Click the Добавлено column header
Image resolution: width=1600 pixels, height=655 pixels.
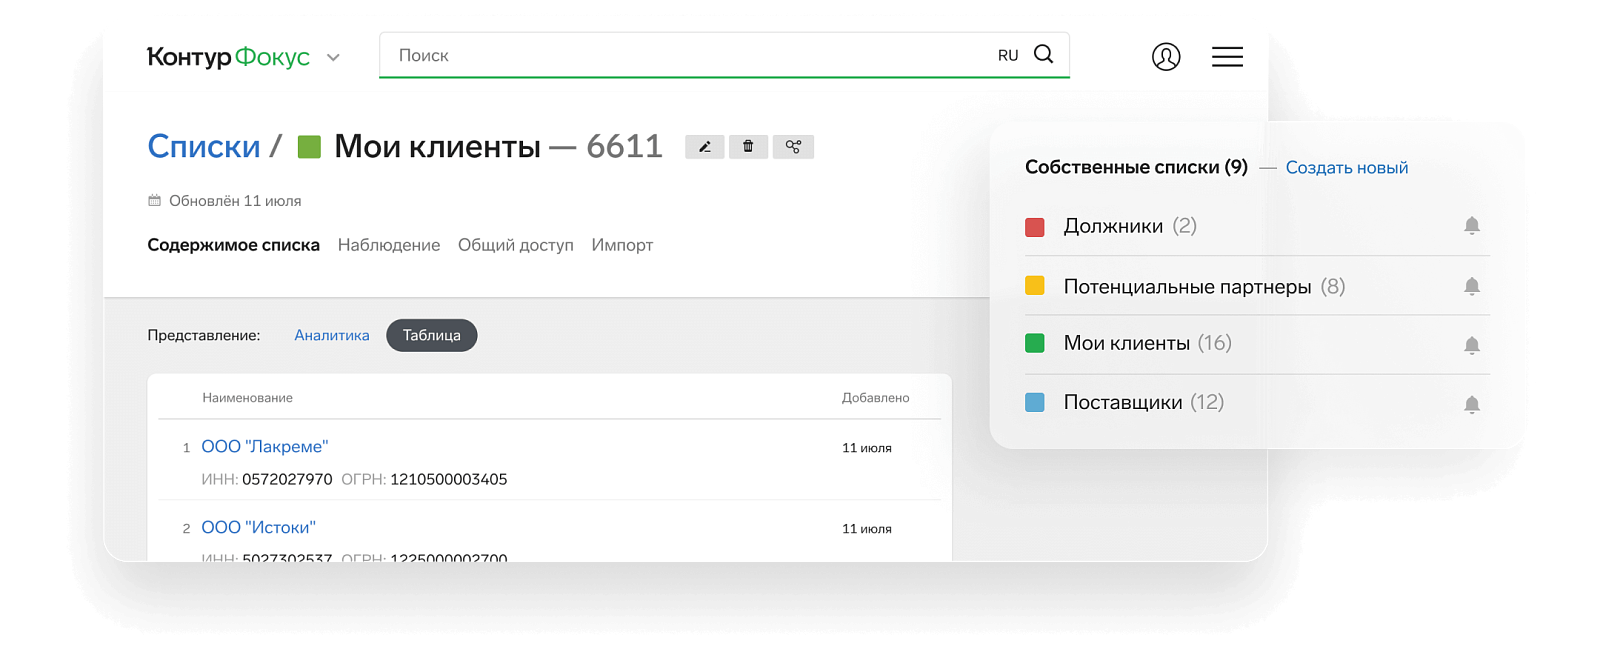pyautogui.click(x=875, y=398)
